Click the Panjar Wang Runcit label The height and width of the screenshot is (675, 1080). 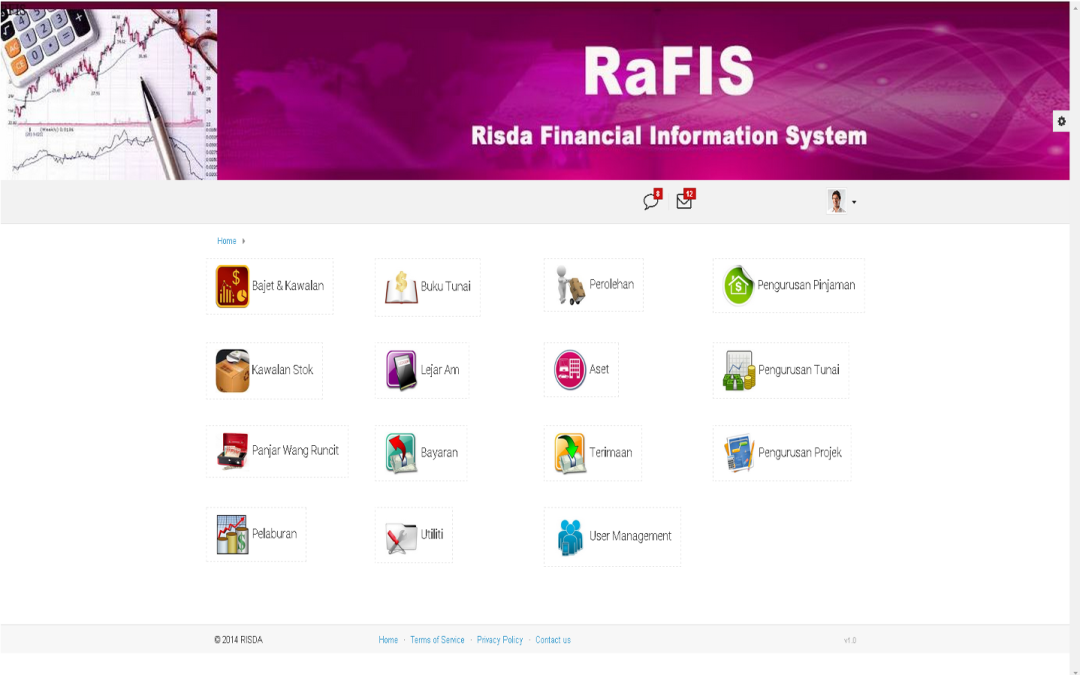tap(295, 450)
